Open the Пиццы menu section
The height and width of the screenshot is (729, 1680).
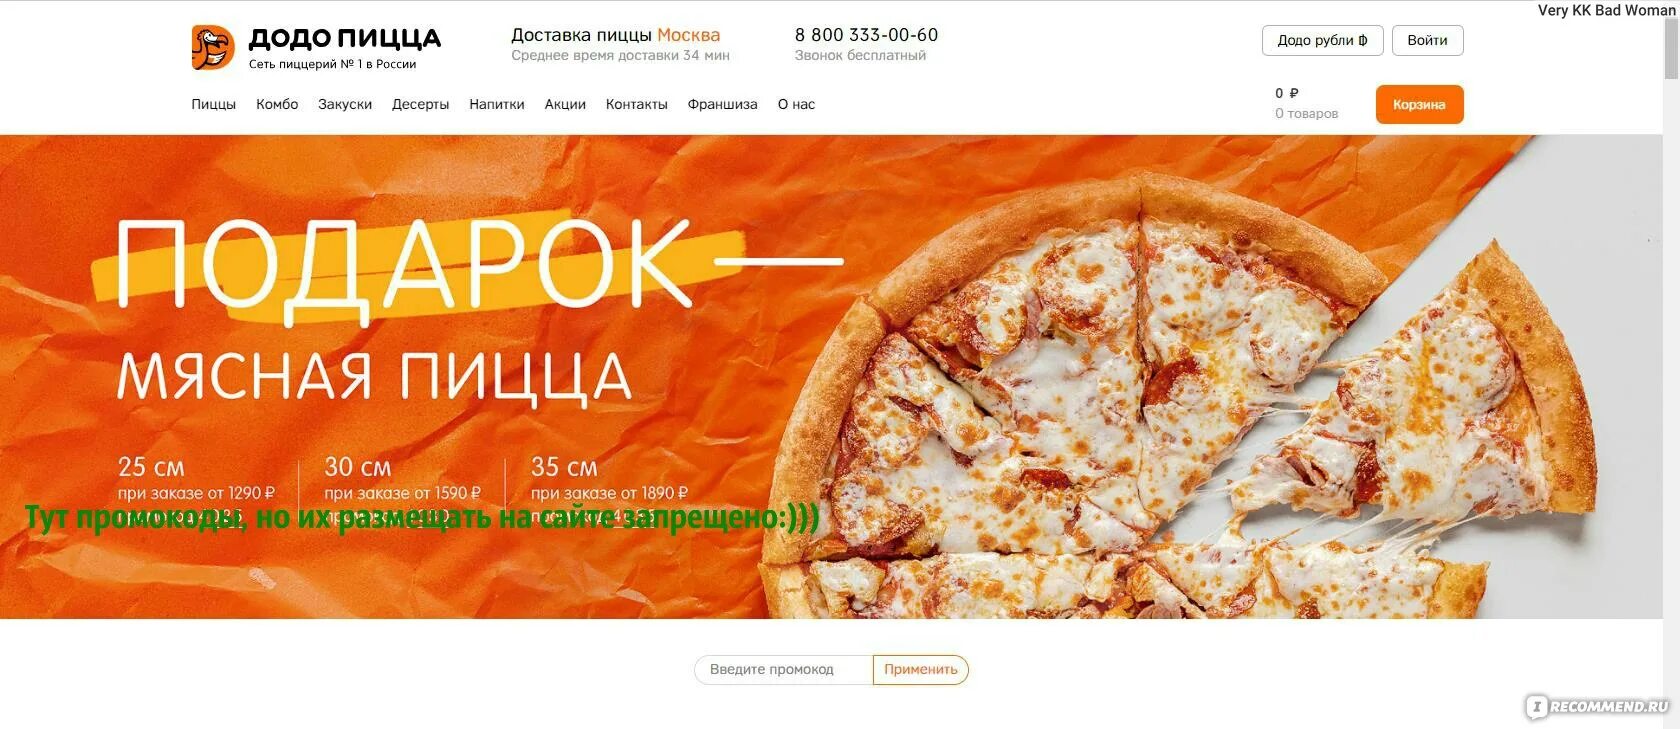coord(214,104)
